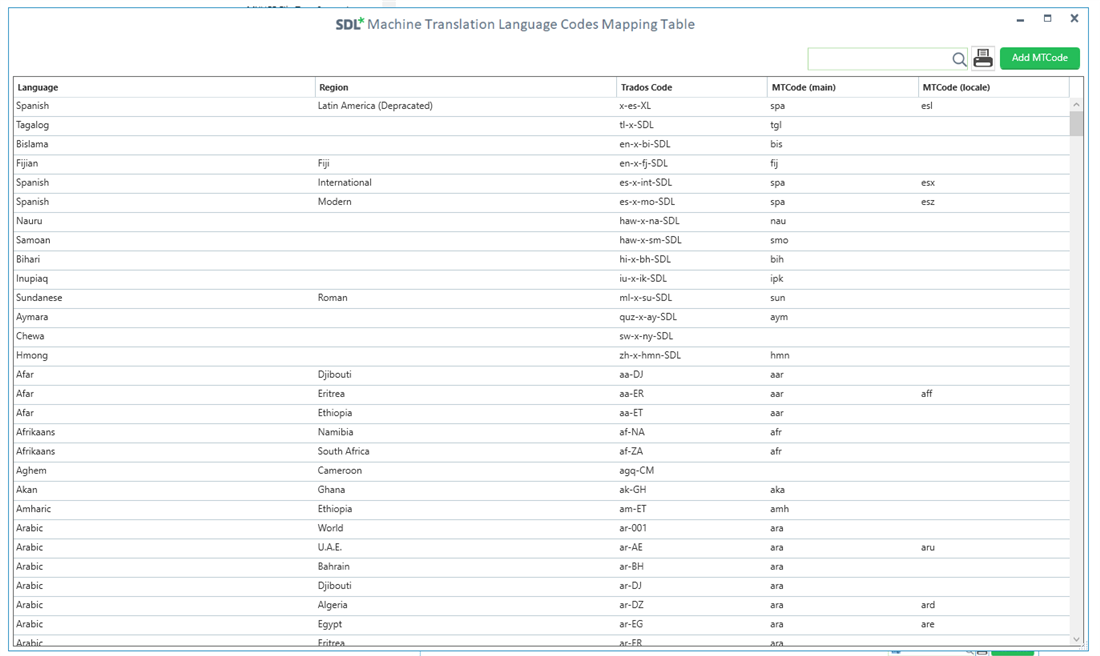Select the Ghana region cell
The width and height of the screenshot is (1100, 656).
pyautogui.click(x=331, y=490)
